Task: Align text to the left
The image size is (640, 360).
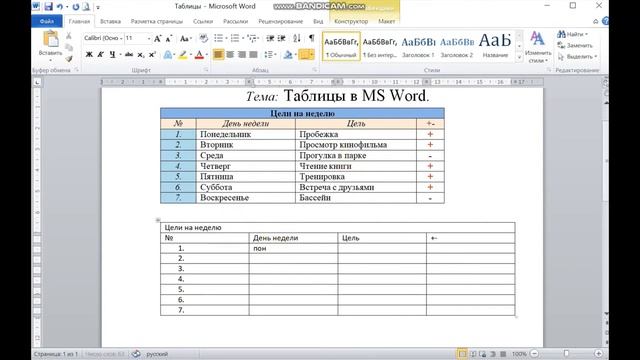Action: coord(218,54)
